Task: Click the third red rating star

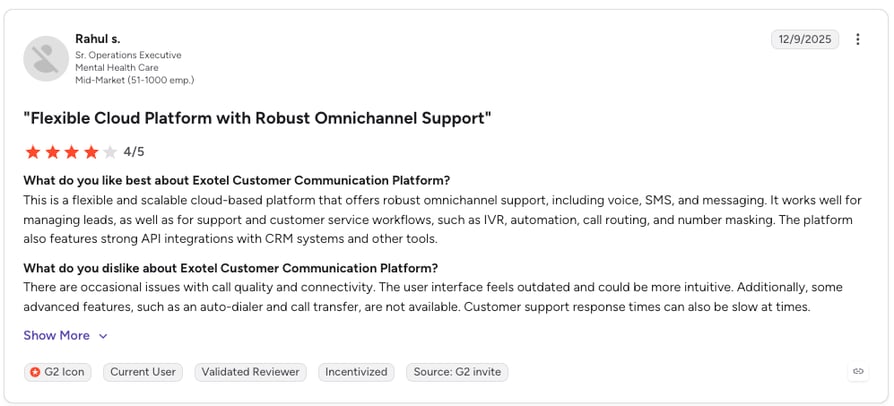Action: 72,152
